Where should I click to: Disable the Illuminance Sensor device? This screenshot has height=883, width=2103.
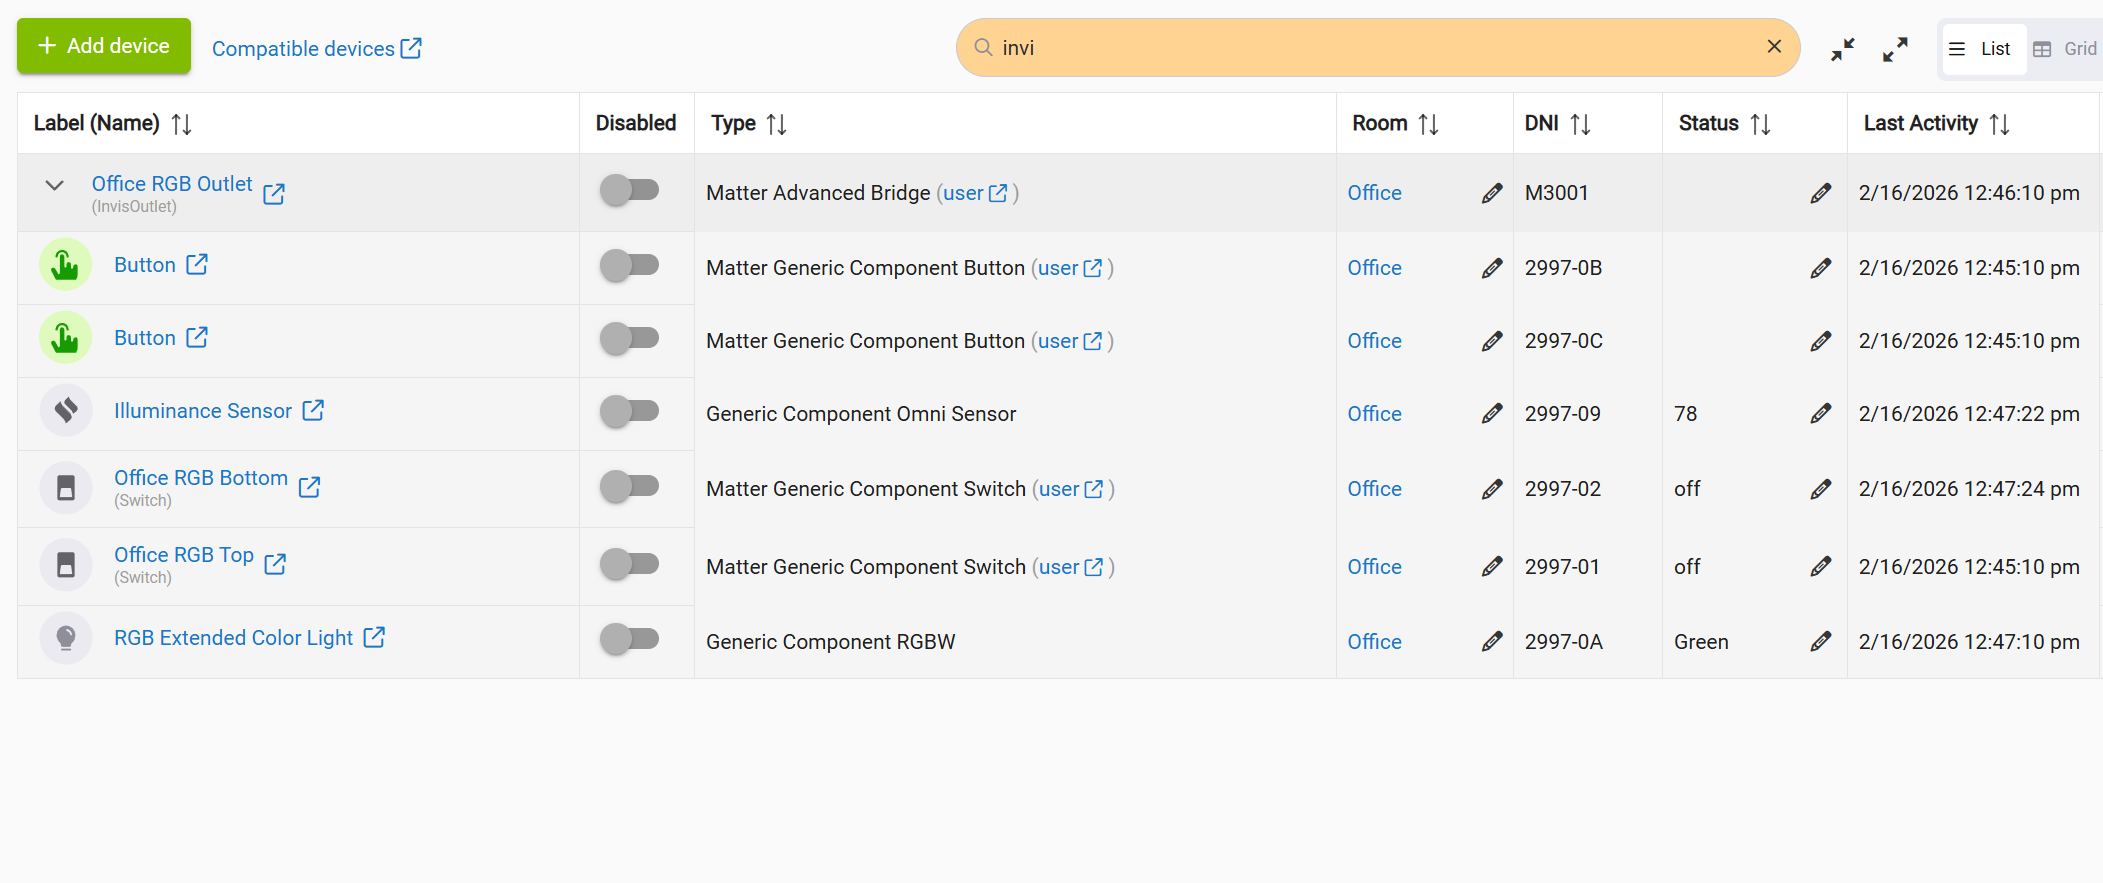(x=629, y=411)
